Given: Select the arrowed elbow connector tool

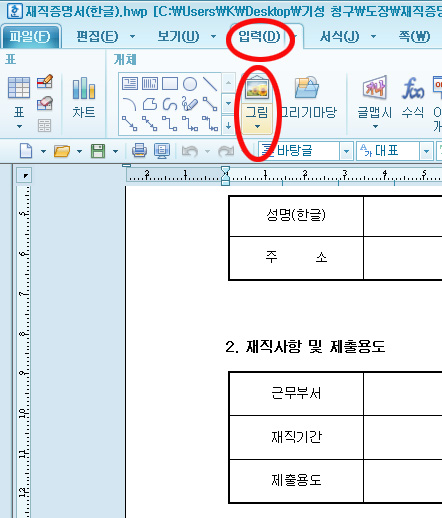Looking at the screenshot, I should [x=190, y=123].
